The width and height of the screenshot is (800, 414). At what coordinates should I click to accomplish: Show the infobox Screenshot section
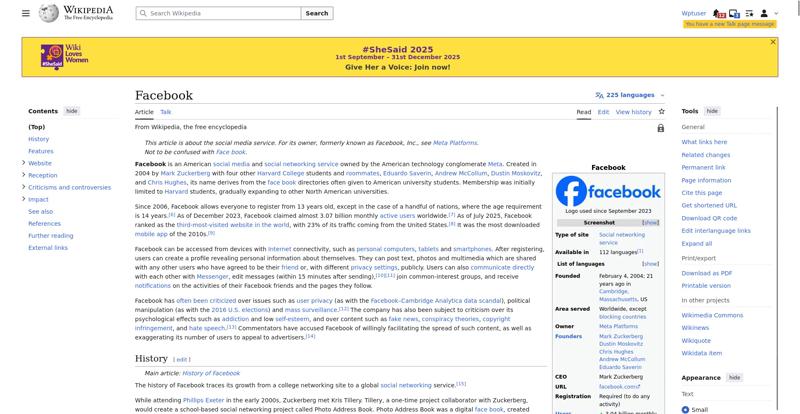click(650, 223)
